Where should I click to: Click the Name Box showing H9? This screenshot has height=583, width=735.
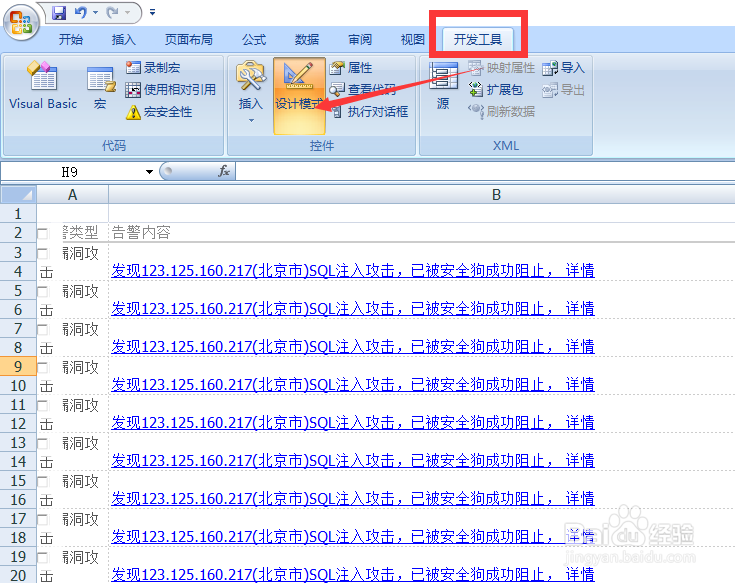[x=70, y=172]
